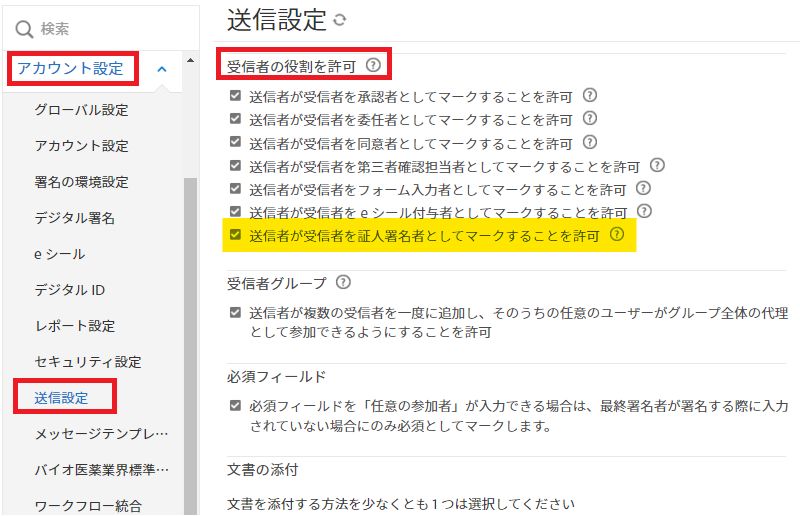
Task: Select the アカウント設定 sub-item in sidebar
Action: pyautogui.click(x=82, y=146)
